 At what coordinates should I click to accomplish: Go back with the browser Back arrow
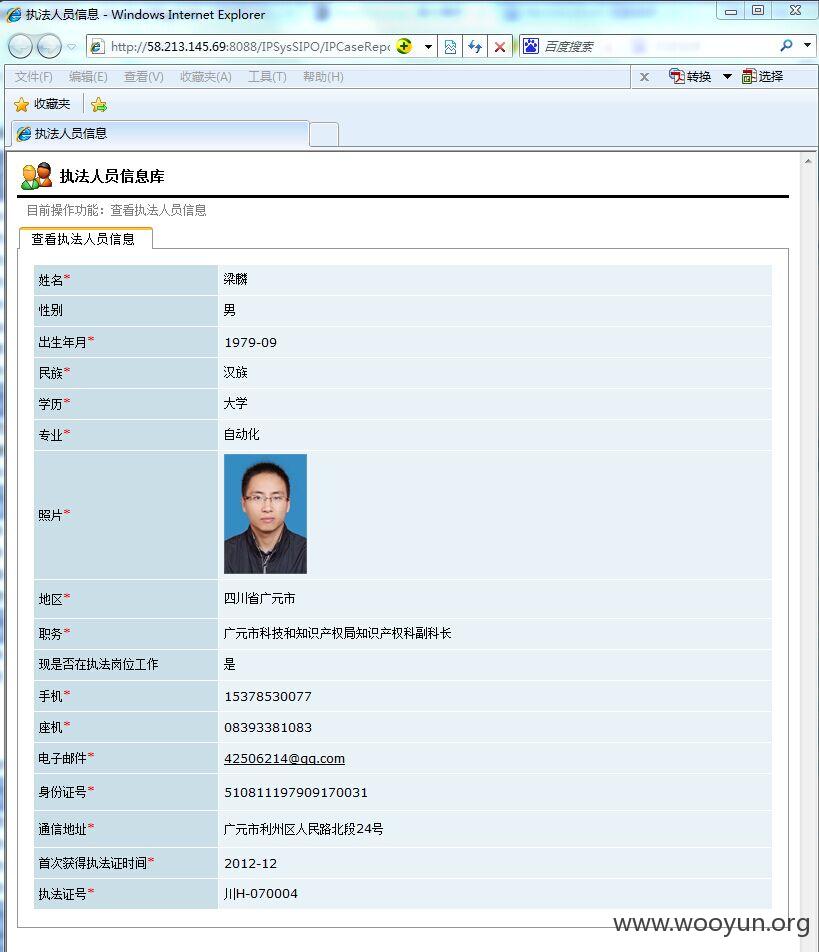tap(20, 46)
